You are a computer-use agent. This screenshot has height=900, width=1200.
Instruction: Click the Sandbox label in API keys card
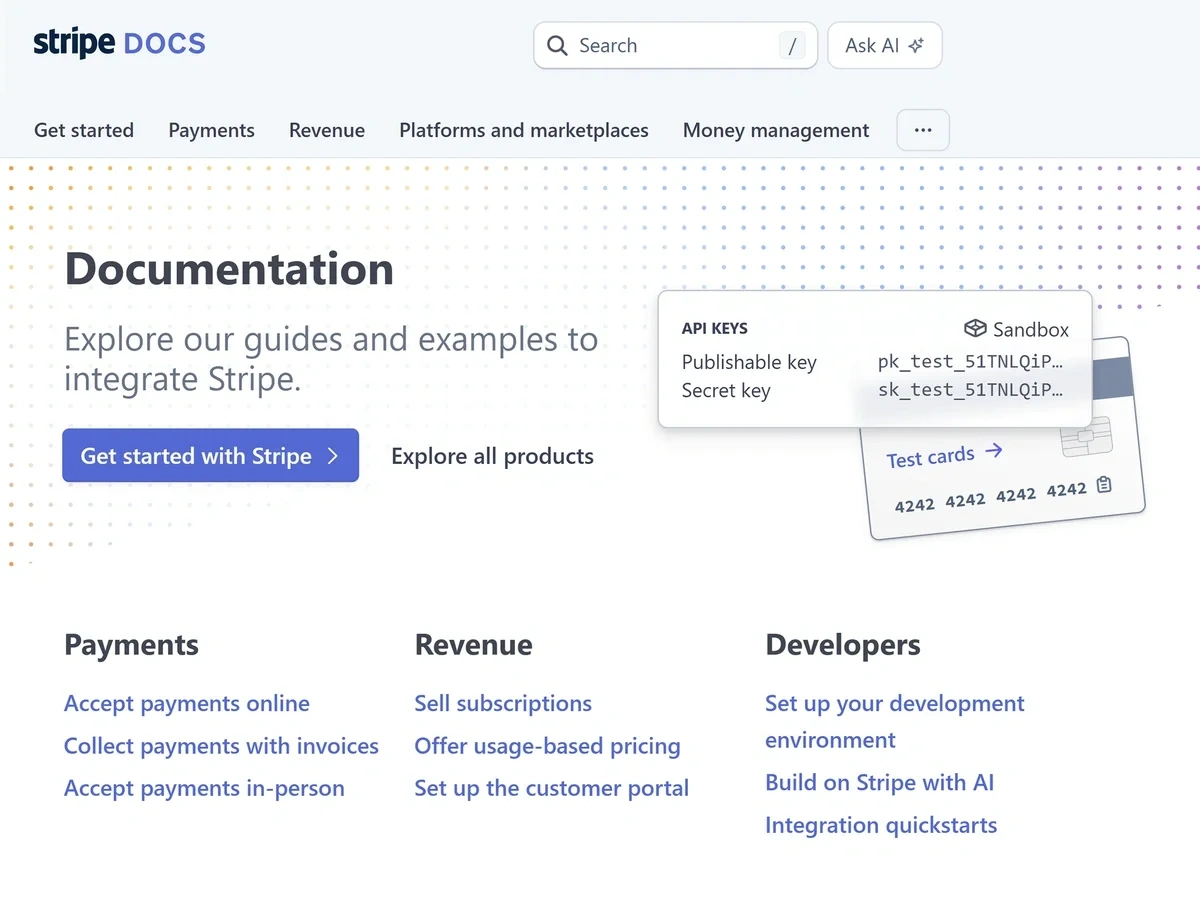[x=1031, y=329]
